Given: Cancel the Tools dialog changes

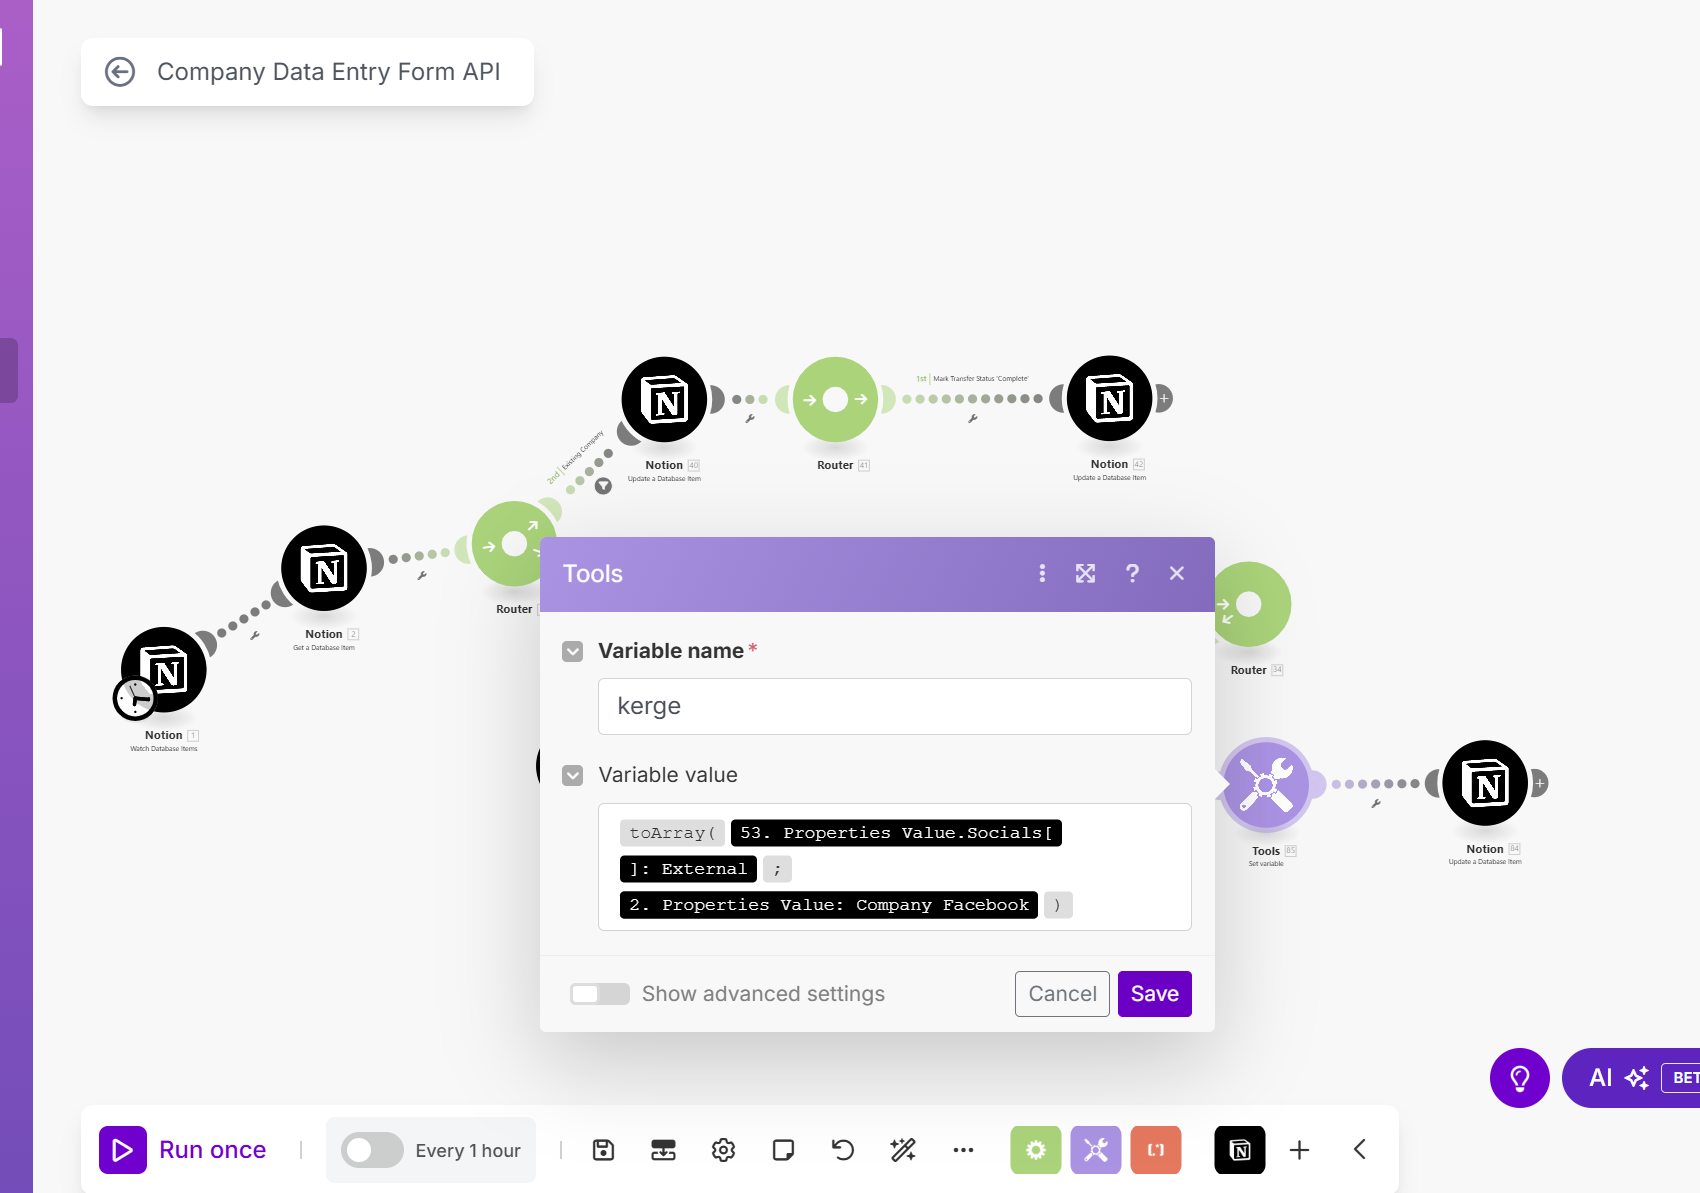Looking at the screenshot, I should tap(1062, 994).
